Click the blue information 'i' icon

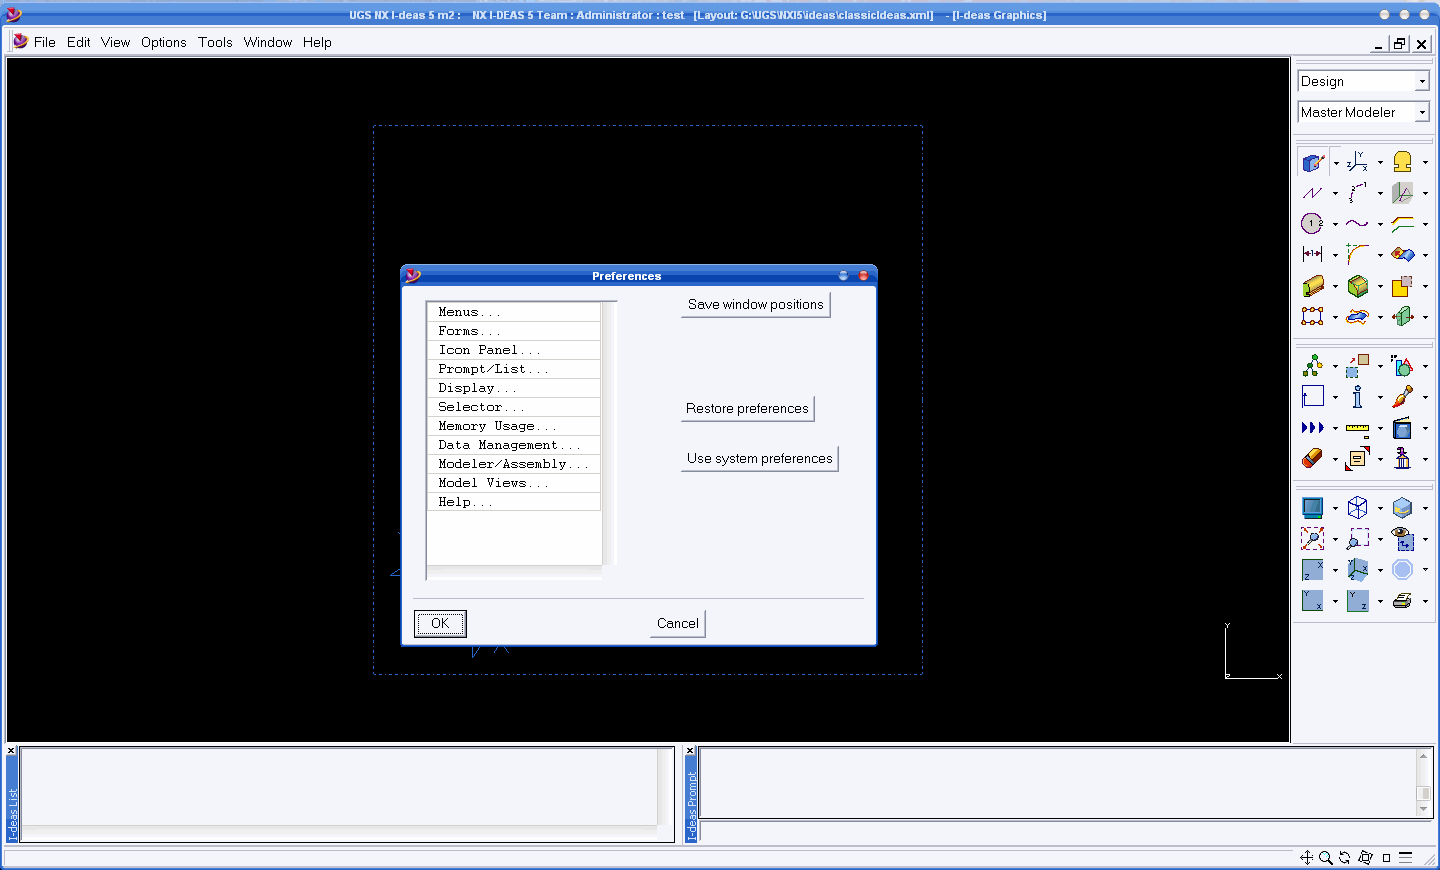[1357, 397]
